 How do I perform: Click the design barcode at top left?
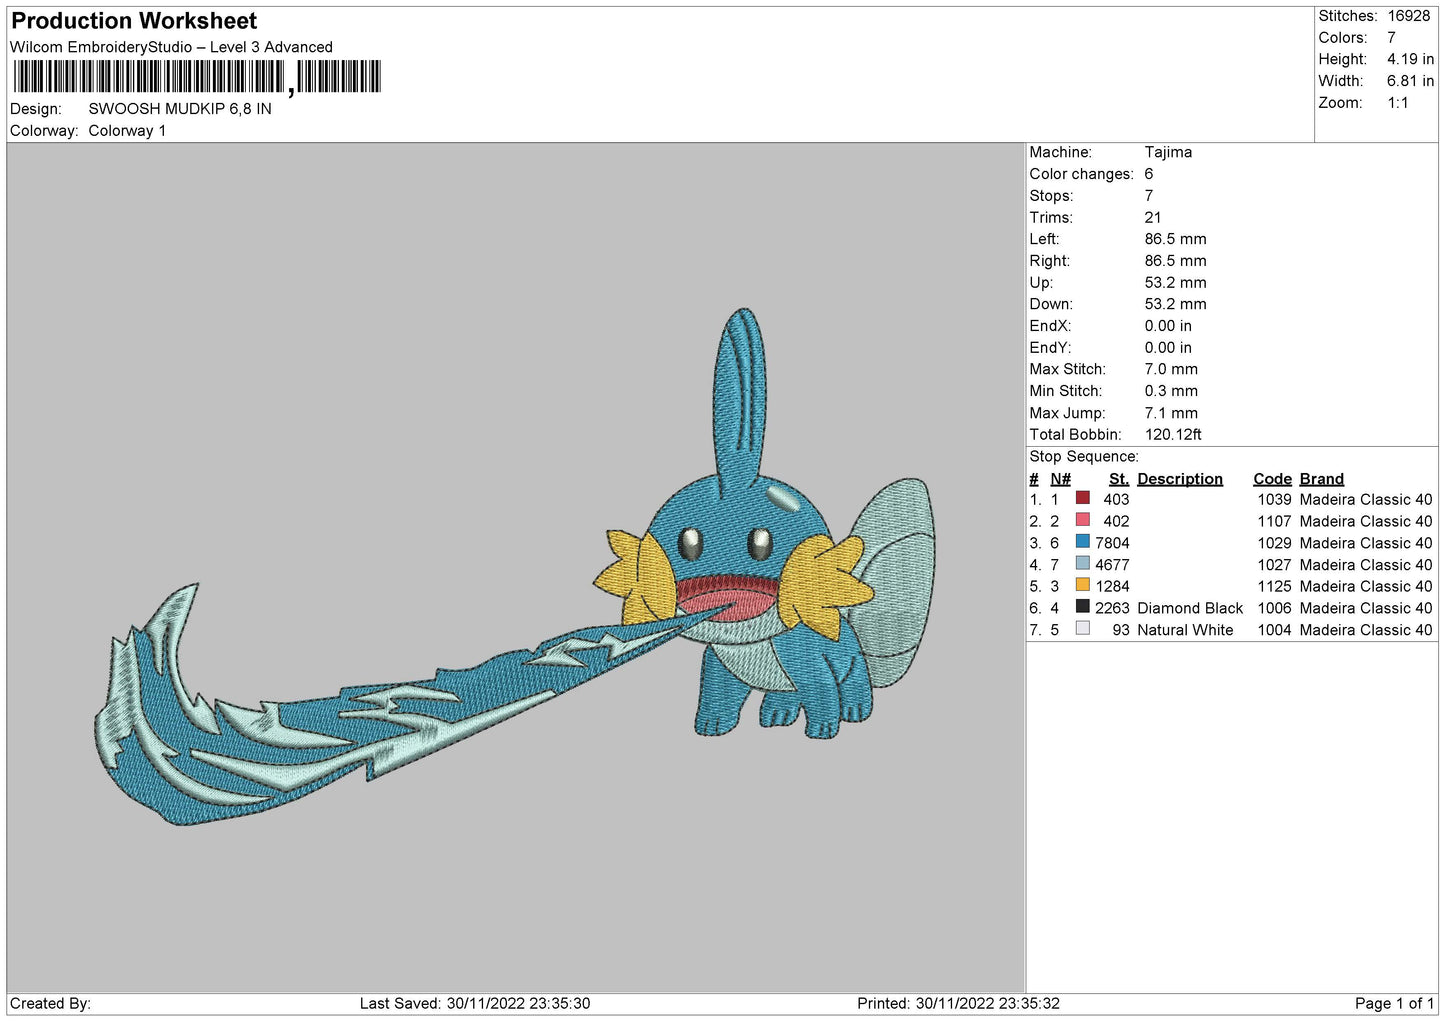coord(197,77)
